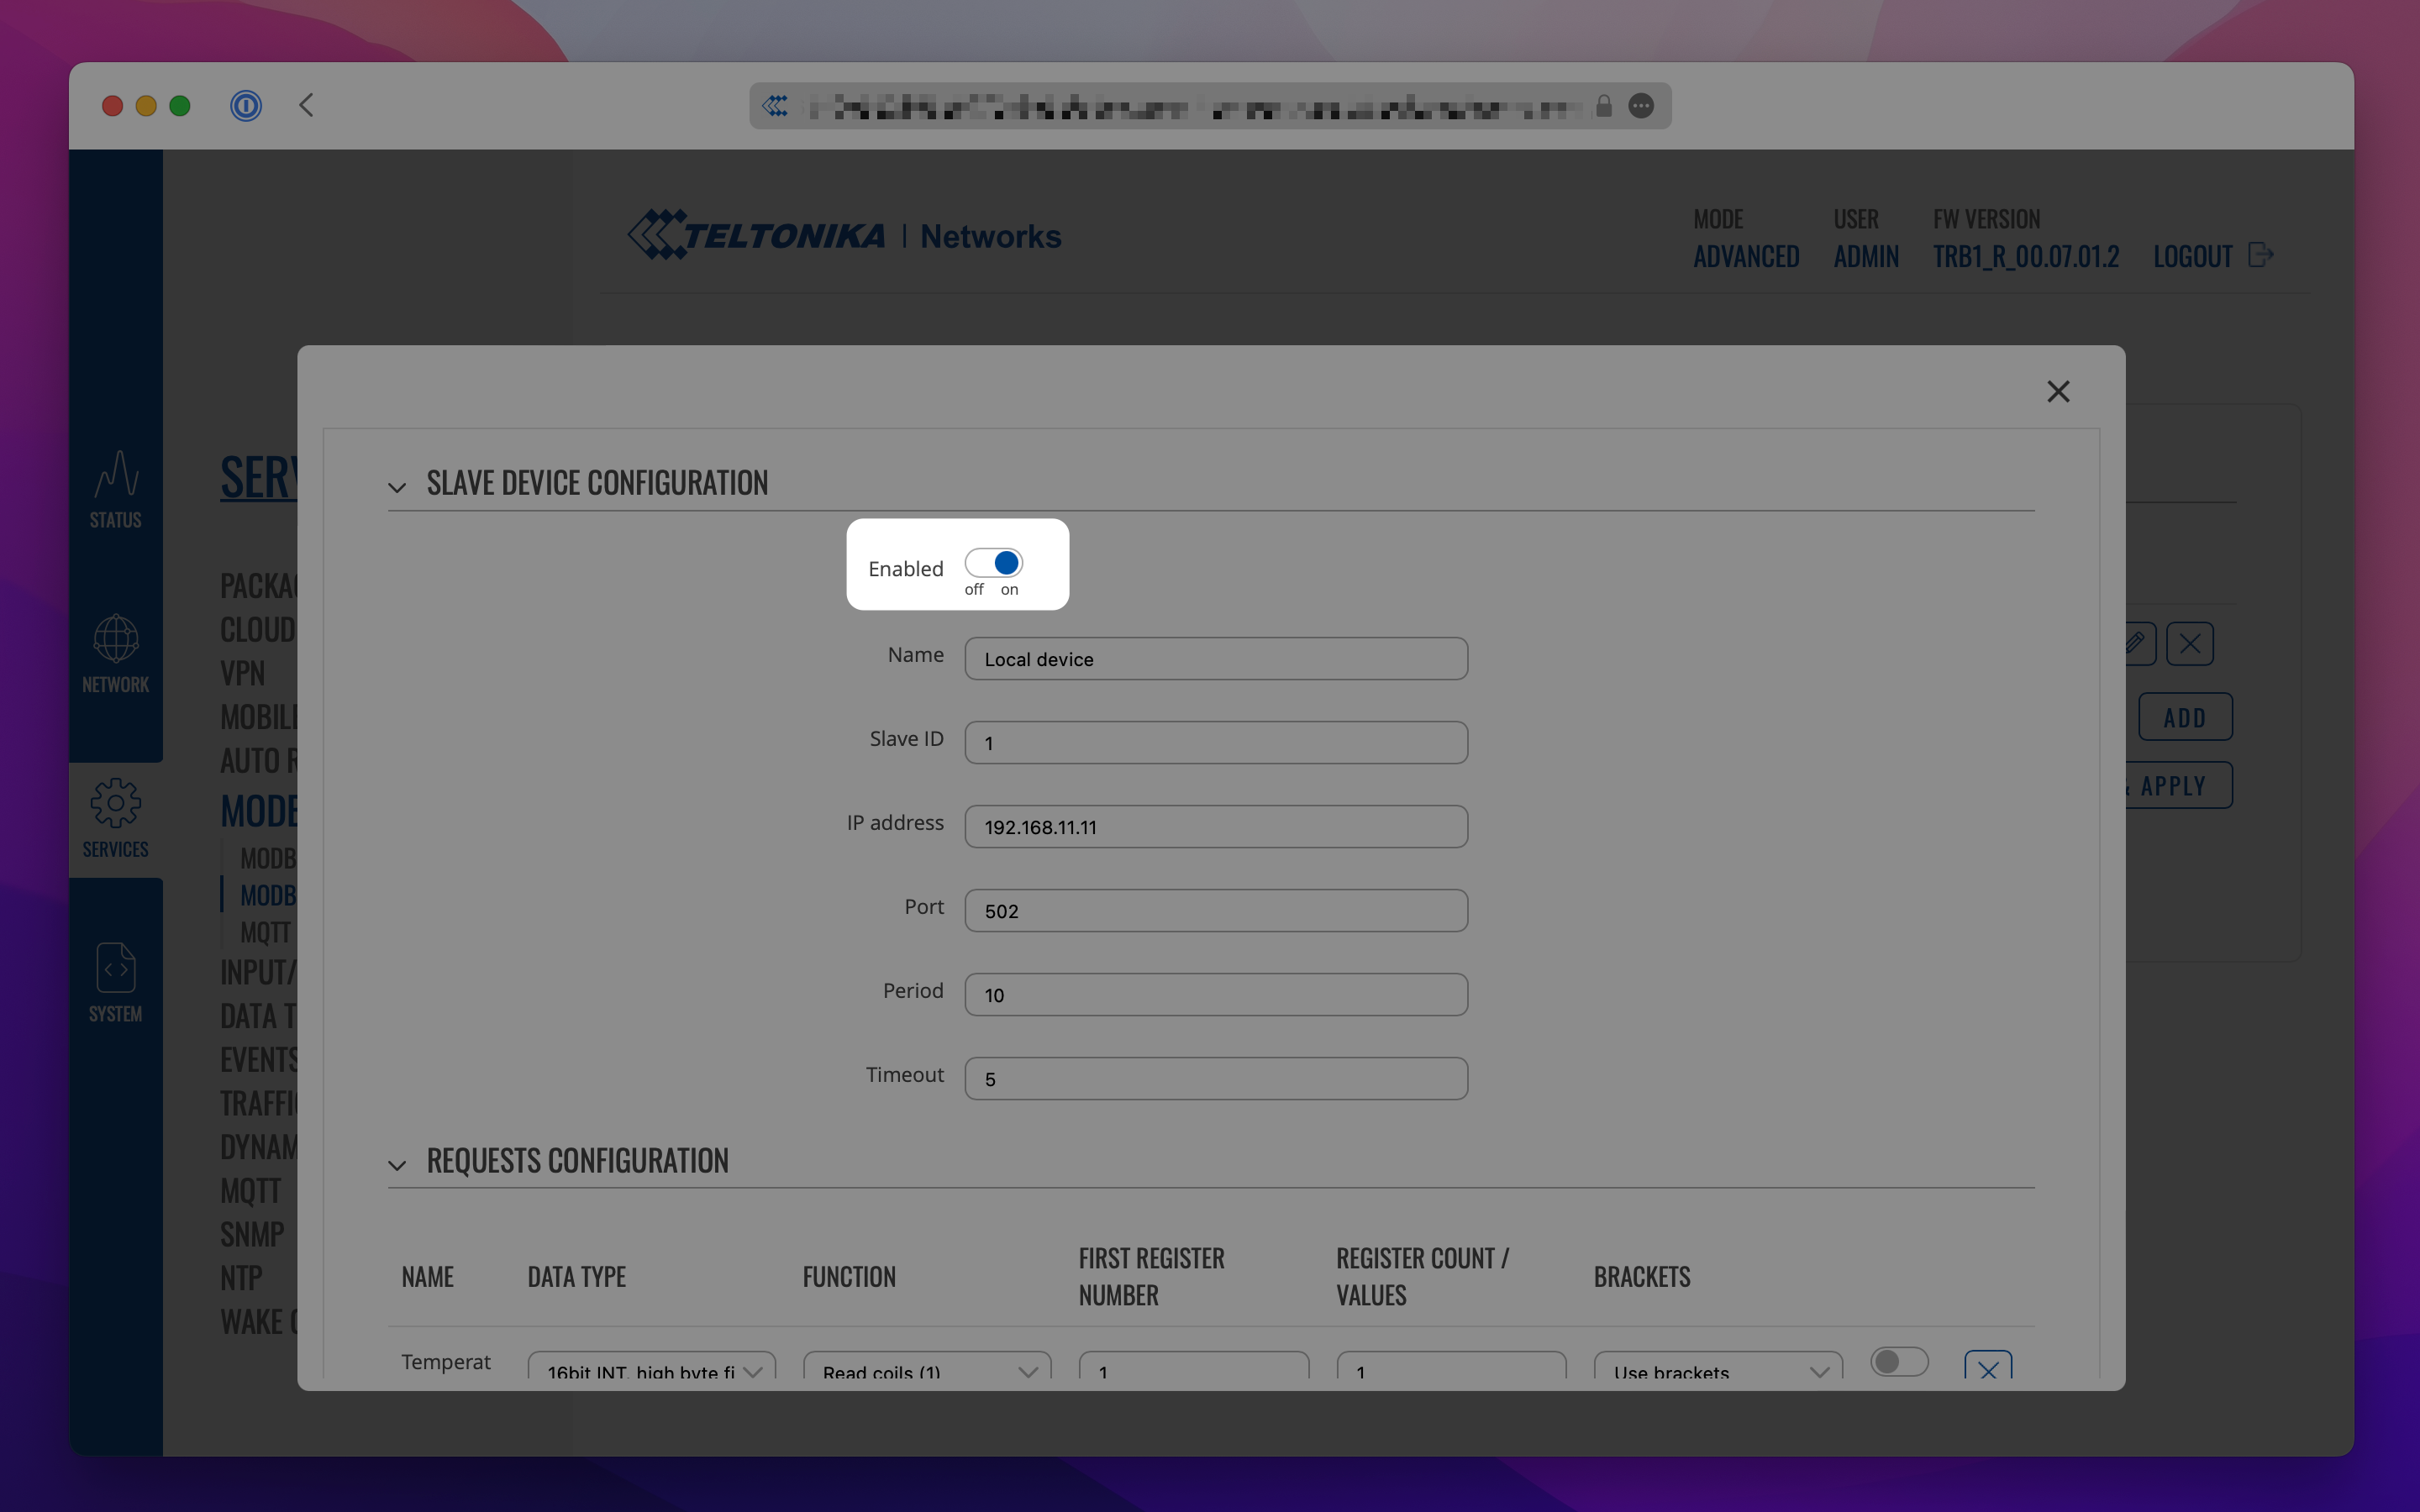Collapse Requests Configuration section
Screen dimensions: 2420x1512
coord(397,1165)
